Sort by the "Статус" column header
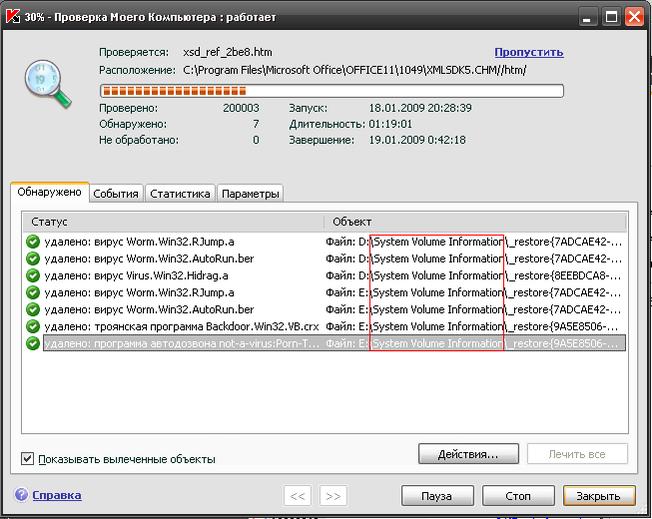The image size is (652, 519). point(170,221)
